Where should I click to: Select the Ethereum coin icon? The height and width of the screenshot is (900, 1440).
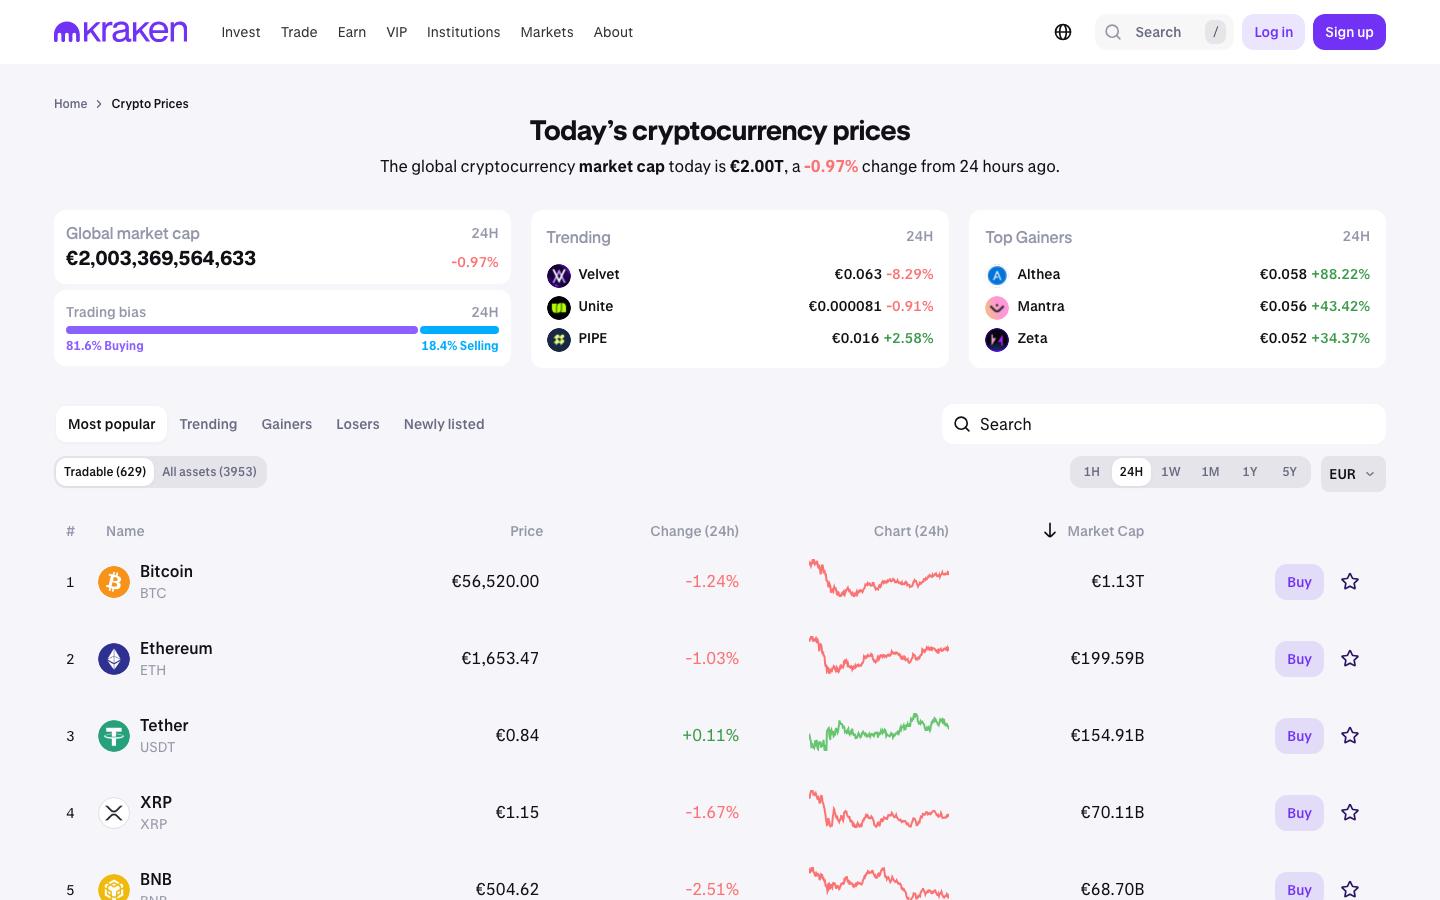(113, 658)
